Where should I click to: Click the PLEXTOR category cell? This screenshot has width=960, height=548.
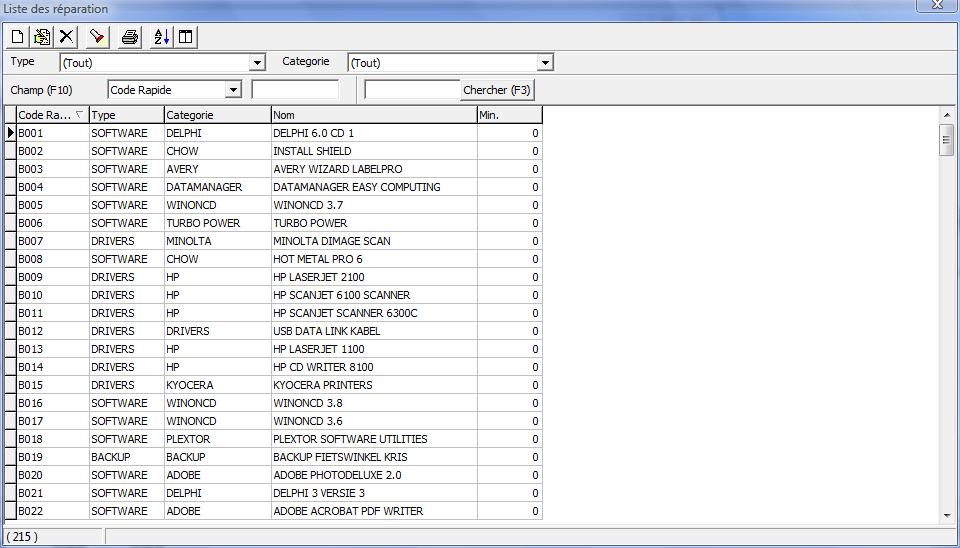(217, 439)
